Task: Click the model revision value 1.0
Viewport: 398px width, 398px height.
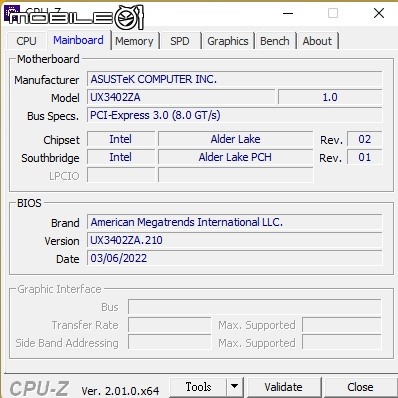Action: (x=330, y=97)
